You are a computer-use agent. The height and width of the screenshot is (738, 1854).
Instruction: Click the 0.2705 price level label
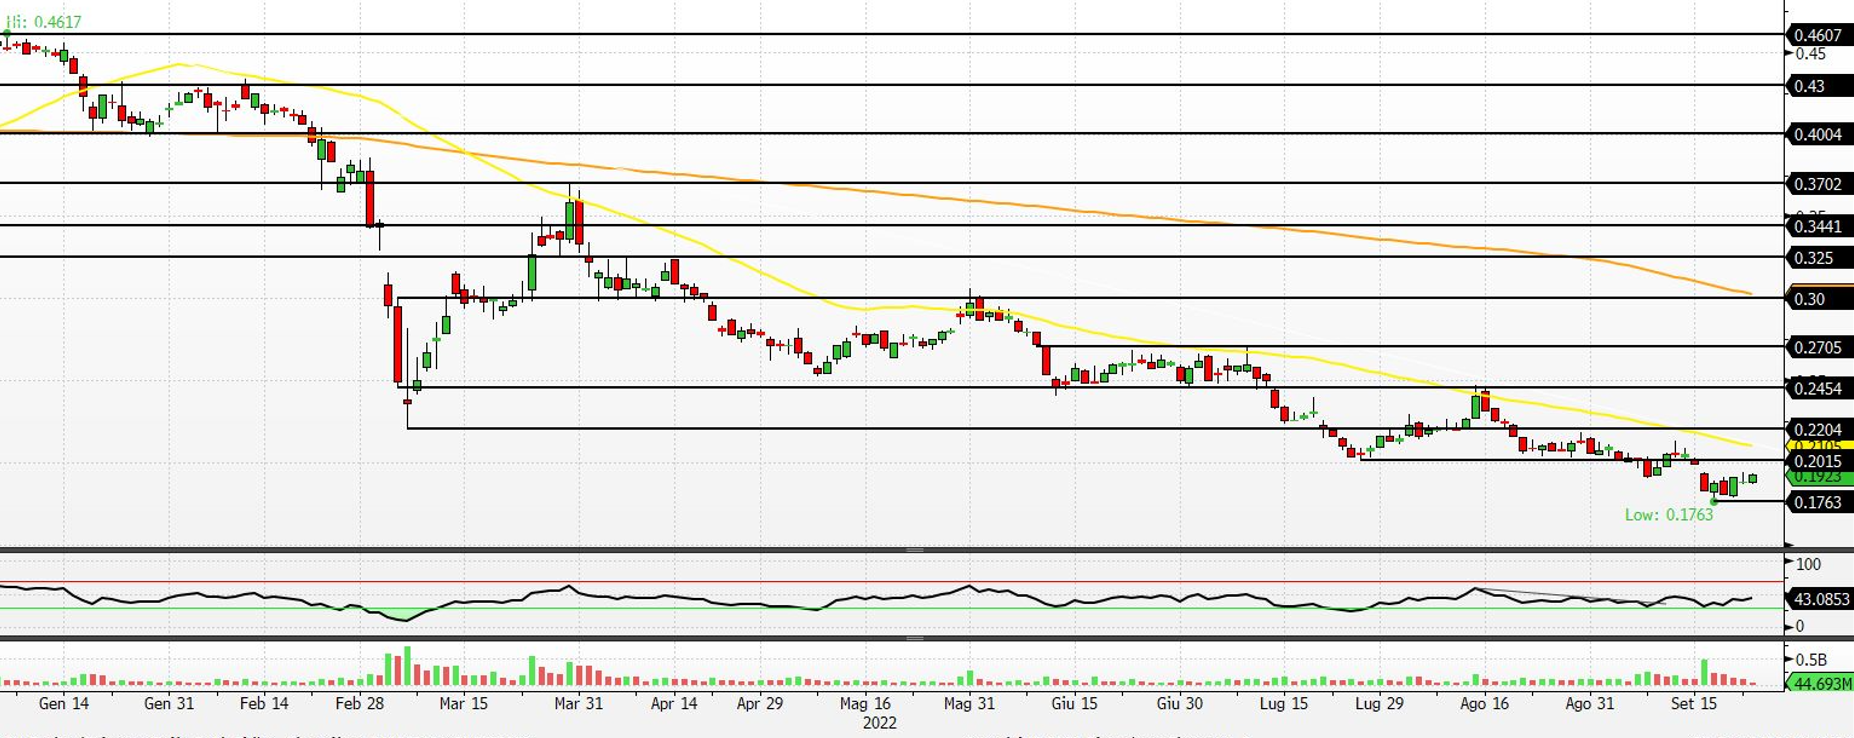[x=1819, y=347]
